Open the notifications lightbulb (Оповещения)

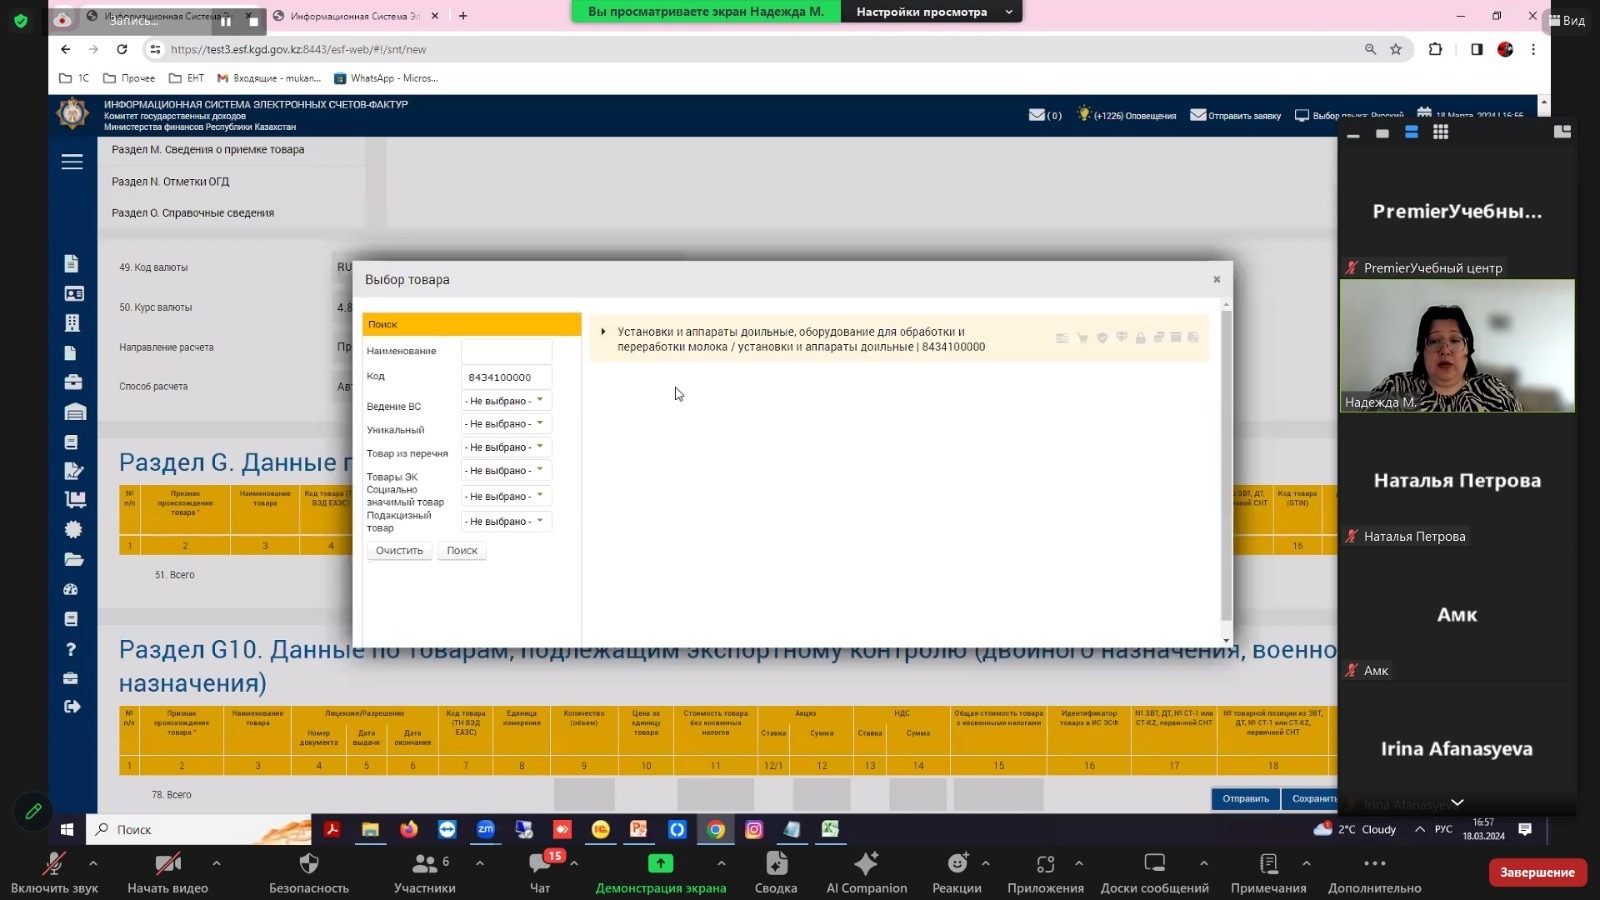pos(1083,115)
